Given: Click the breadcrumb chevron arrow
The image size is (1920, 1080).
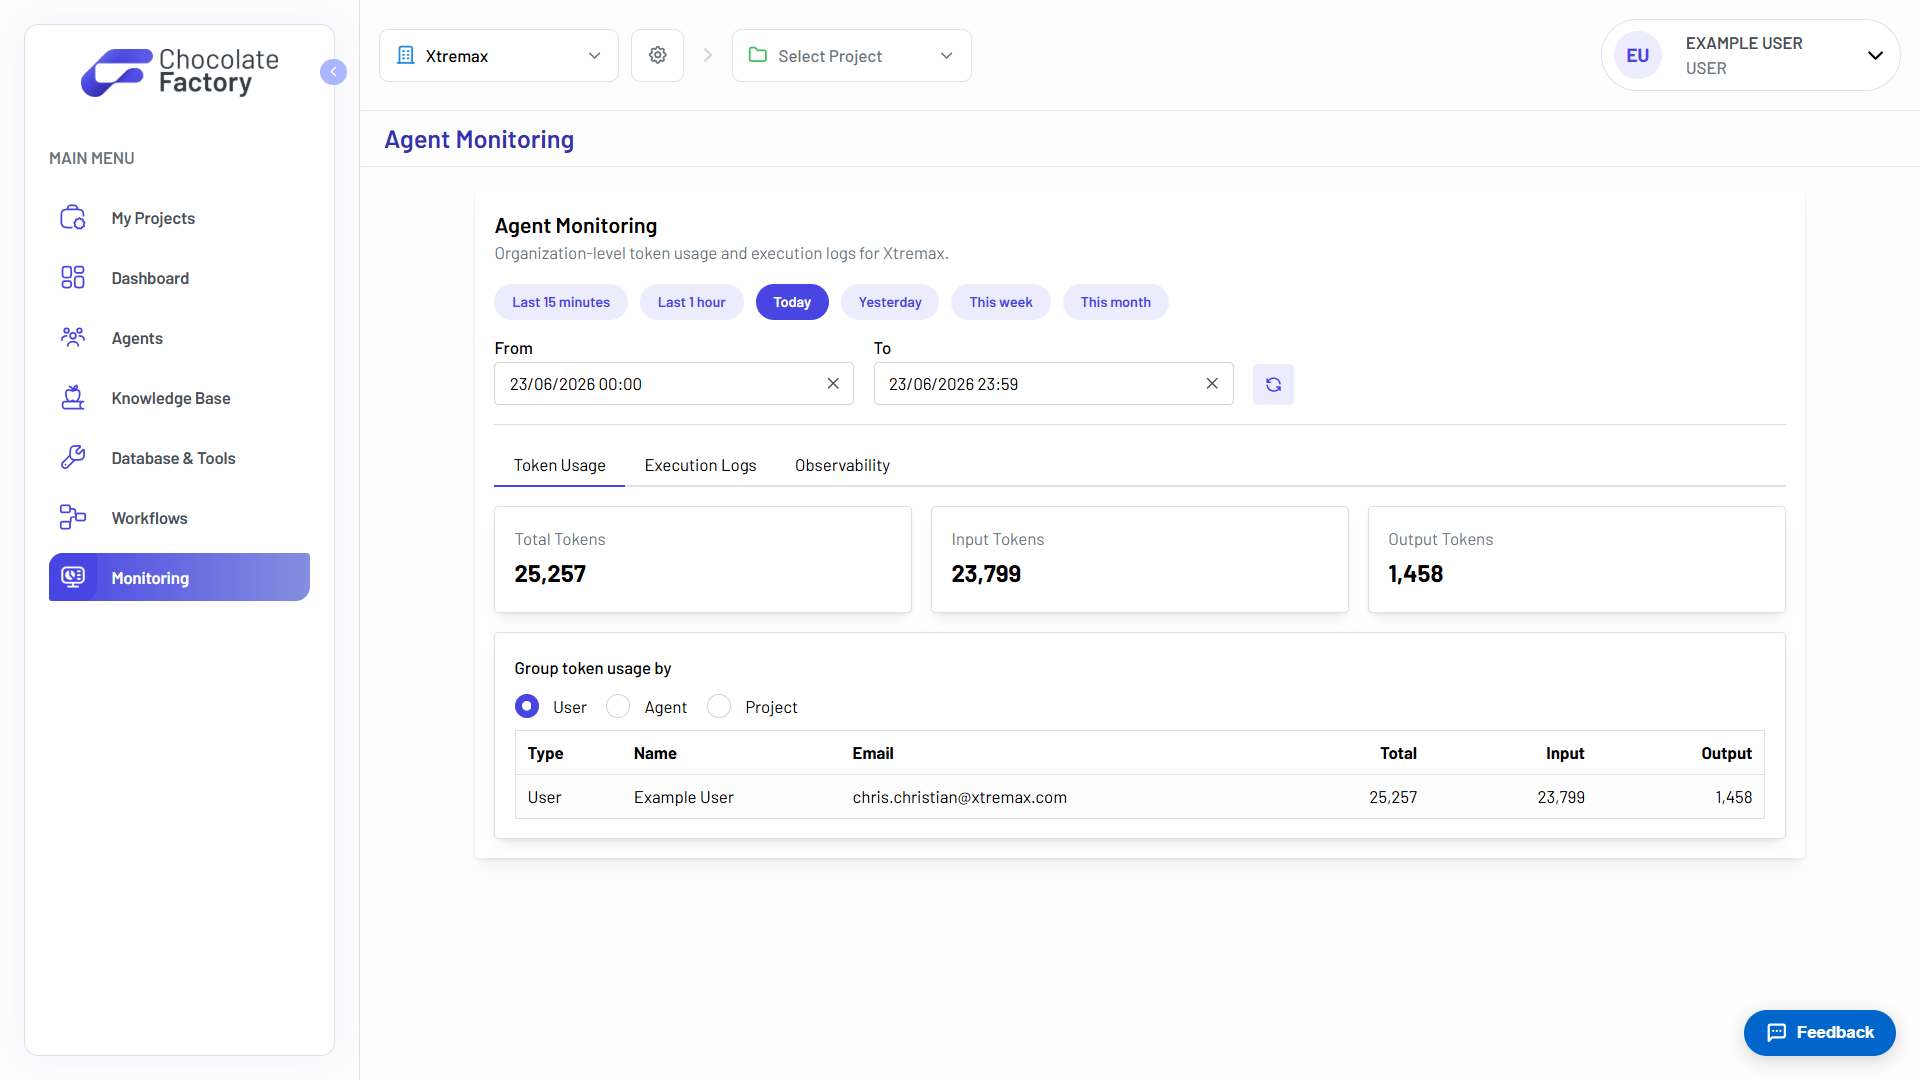Looking at the screenshot, I should tap(708, 55).
